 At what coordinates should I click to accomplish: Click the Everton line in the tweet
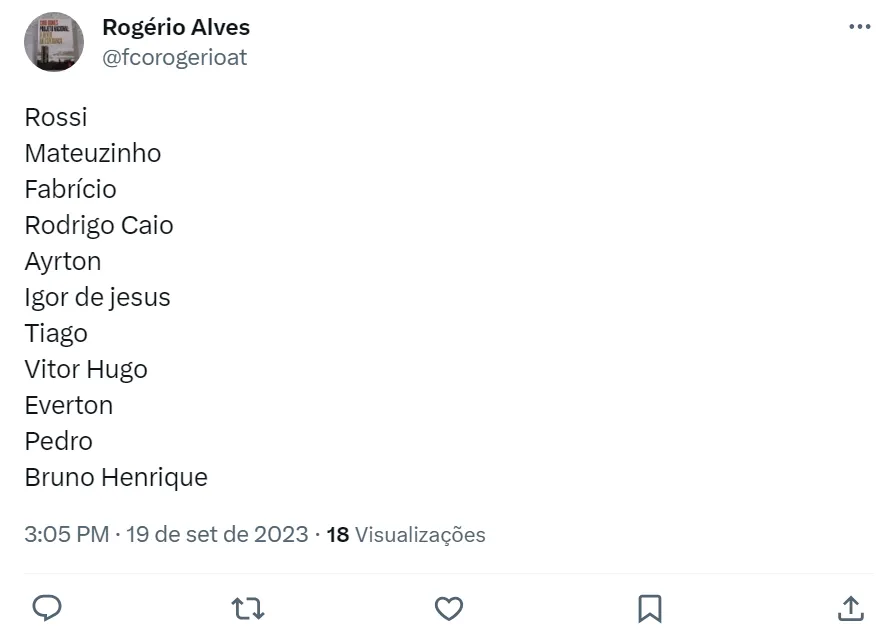[x=69, y=406]
